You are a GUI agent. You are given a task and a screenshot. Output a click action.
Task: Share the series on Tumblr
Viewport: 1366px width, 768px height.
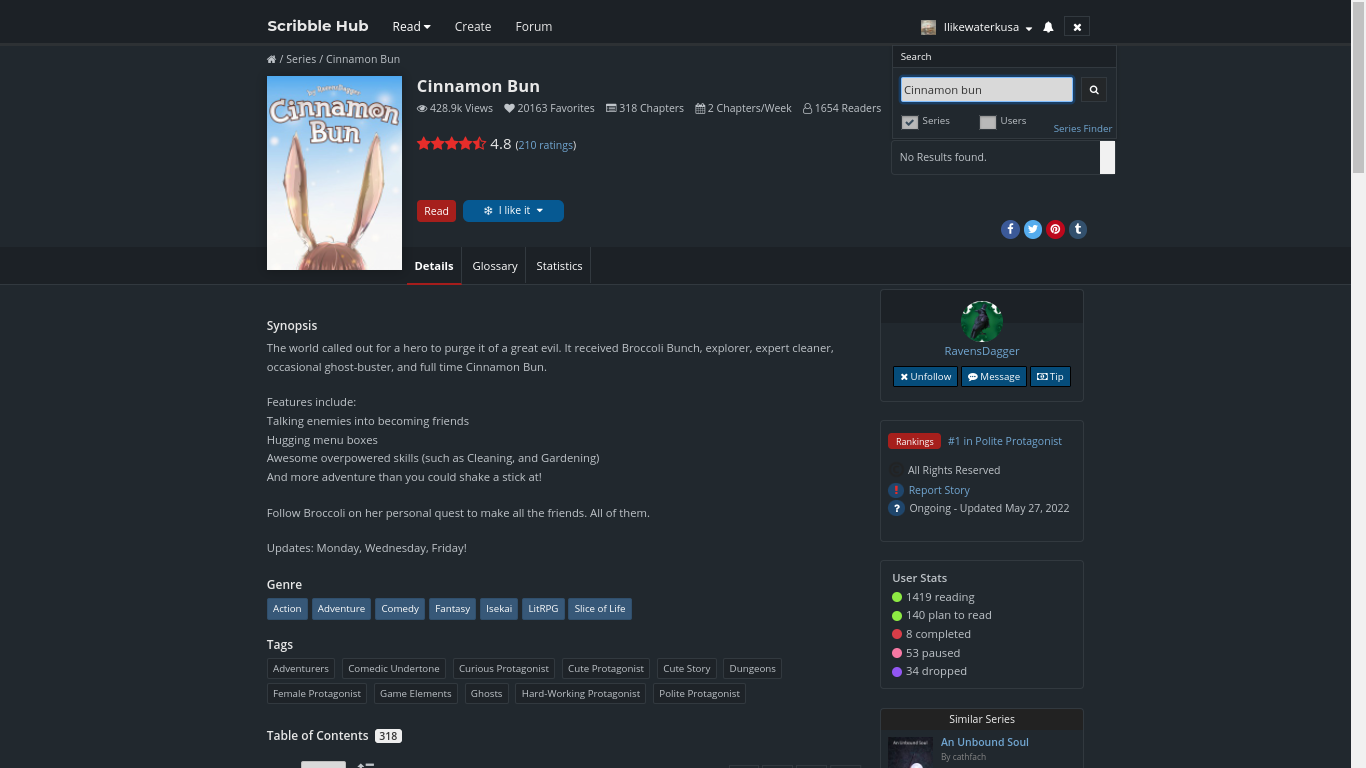(x=1078, y=229)
